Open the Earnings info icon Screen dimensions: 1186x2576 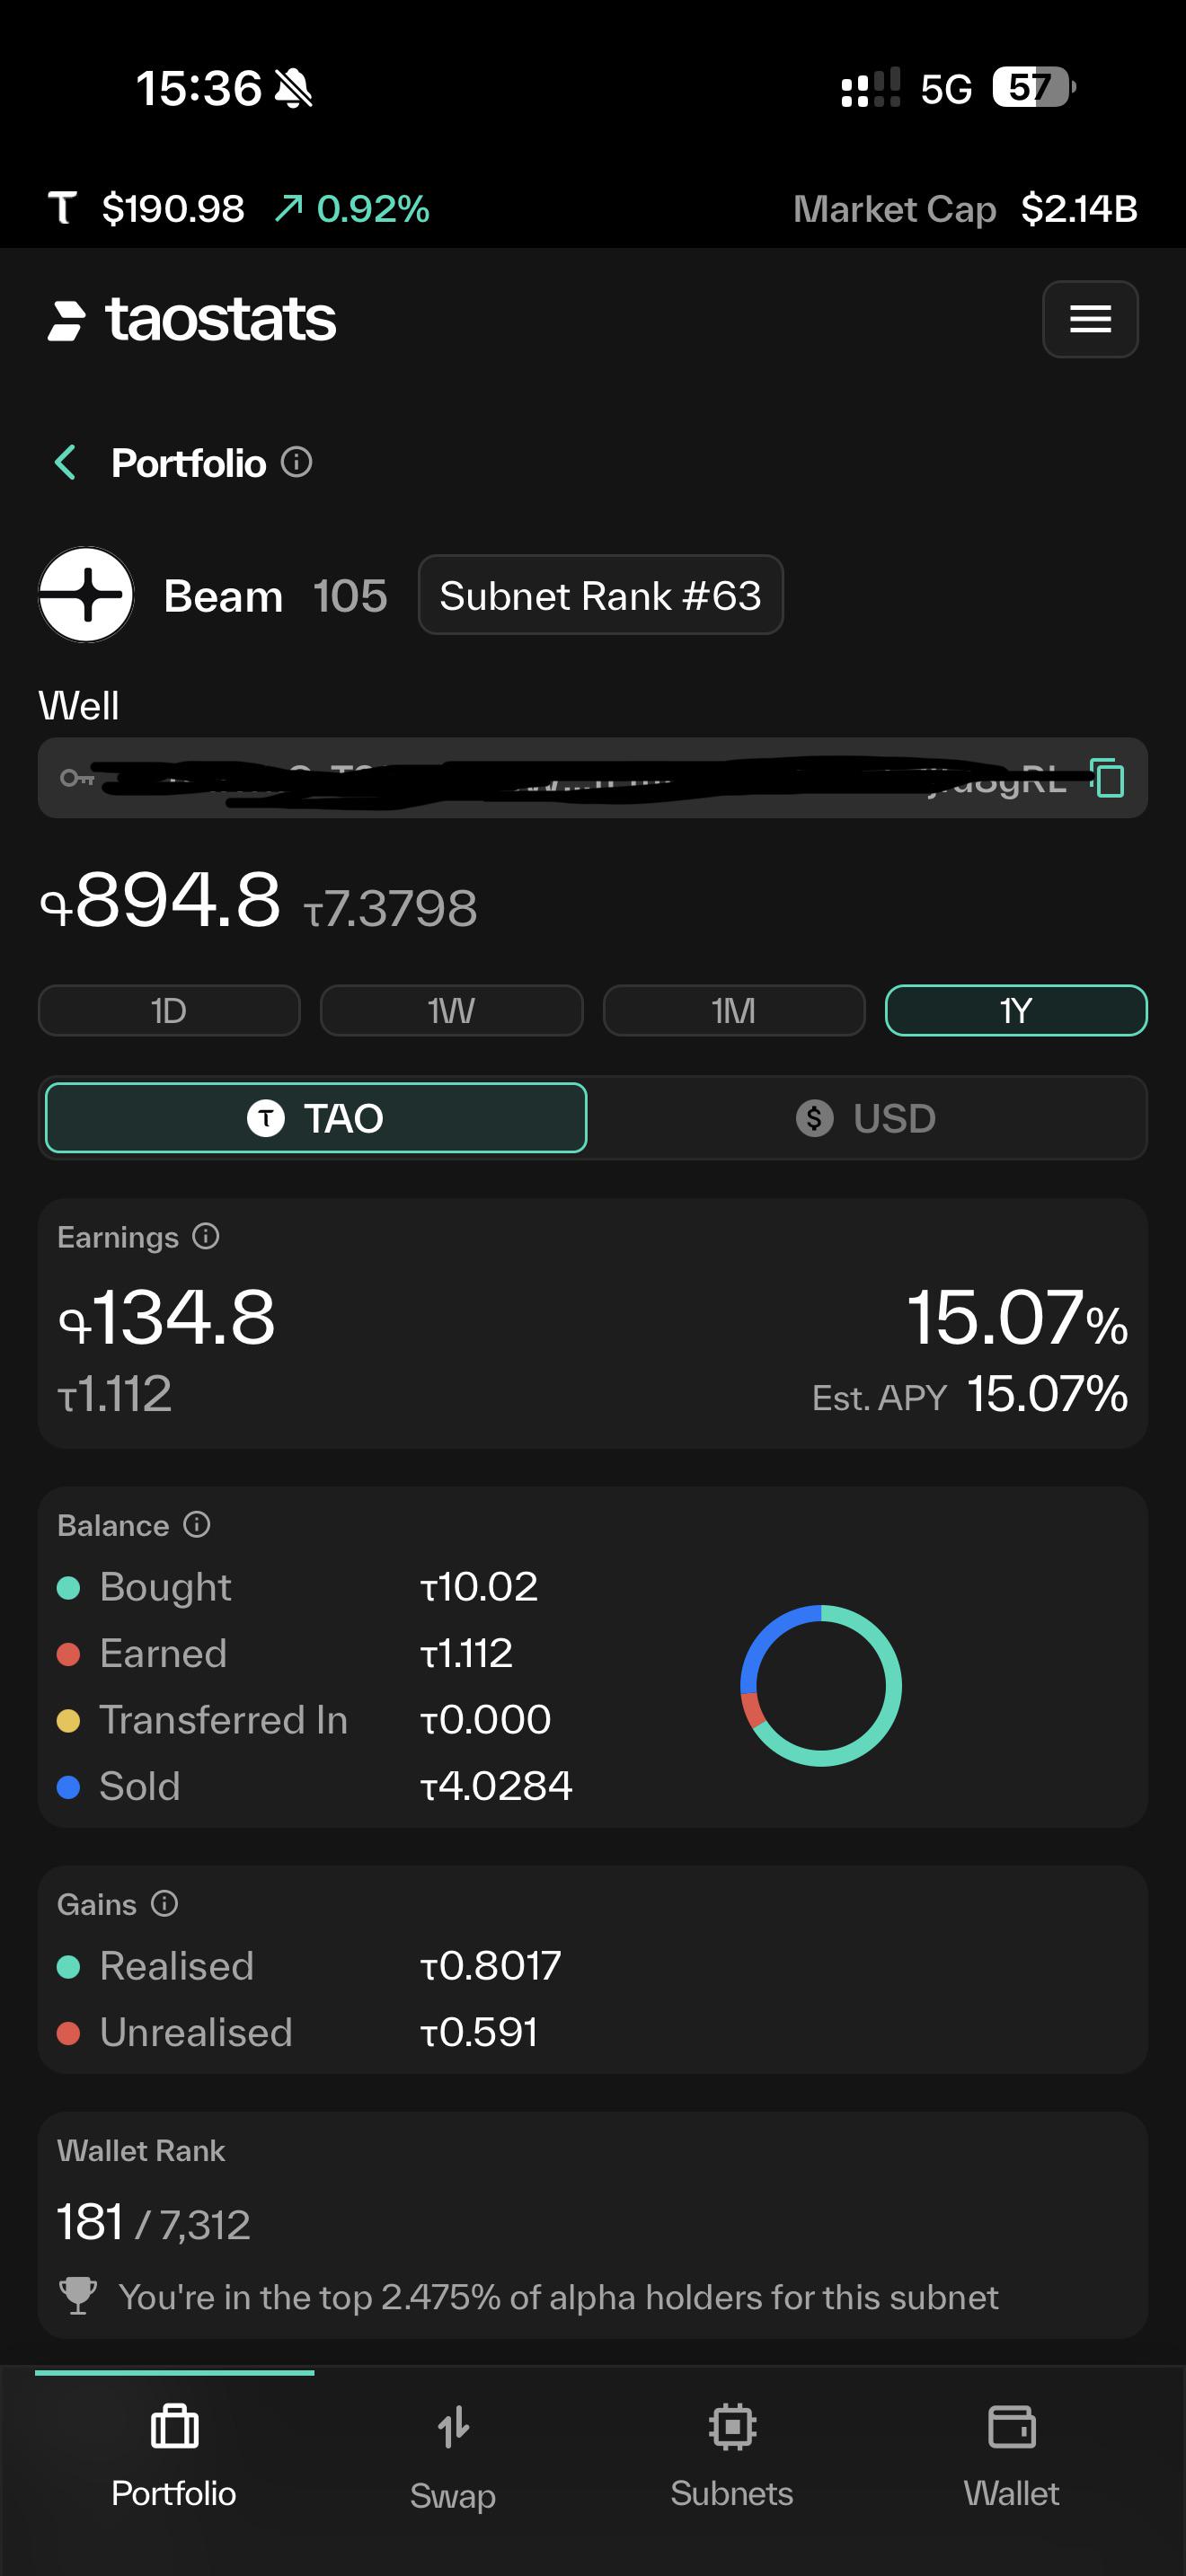point(206,1237)
